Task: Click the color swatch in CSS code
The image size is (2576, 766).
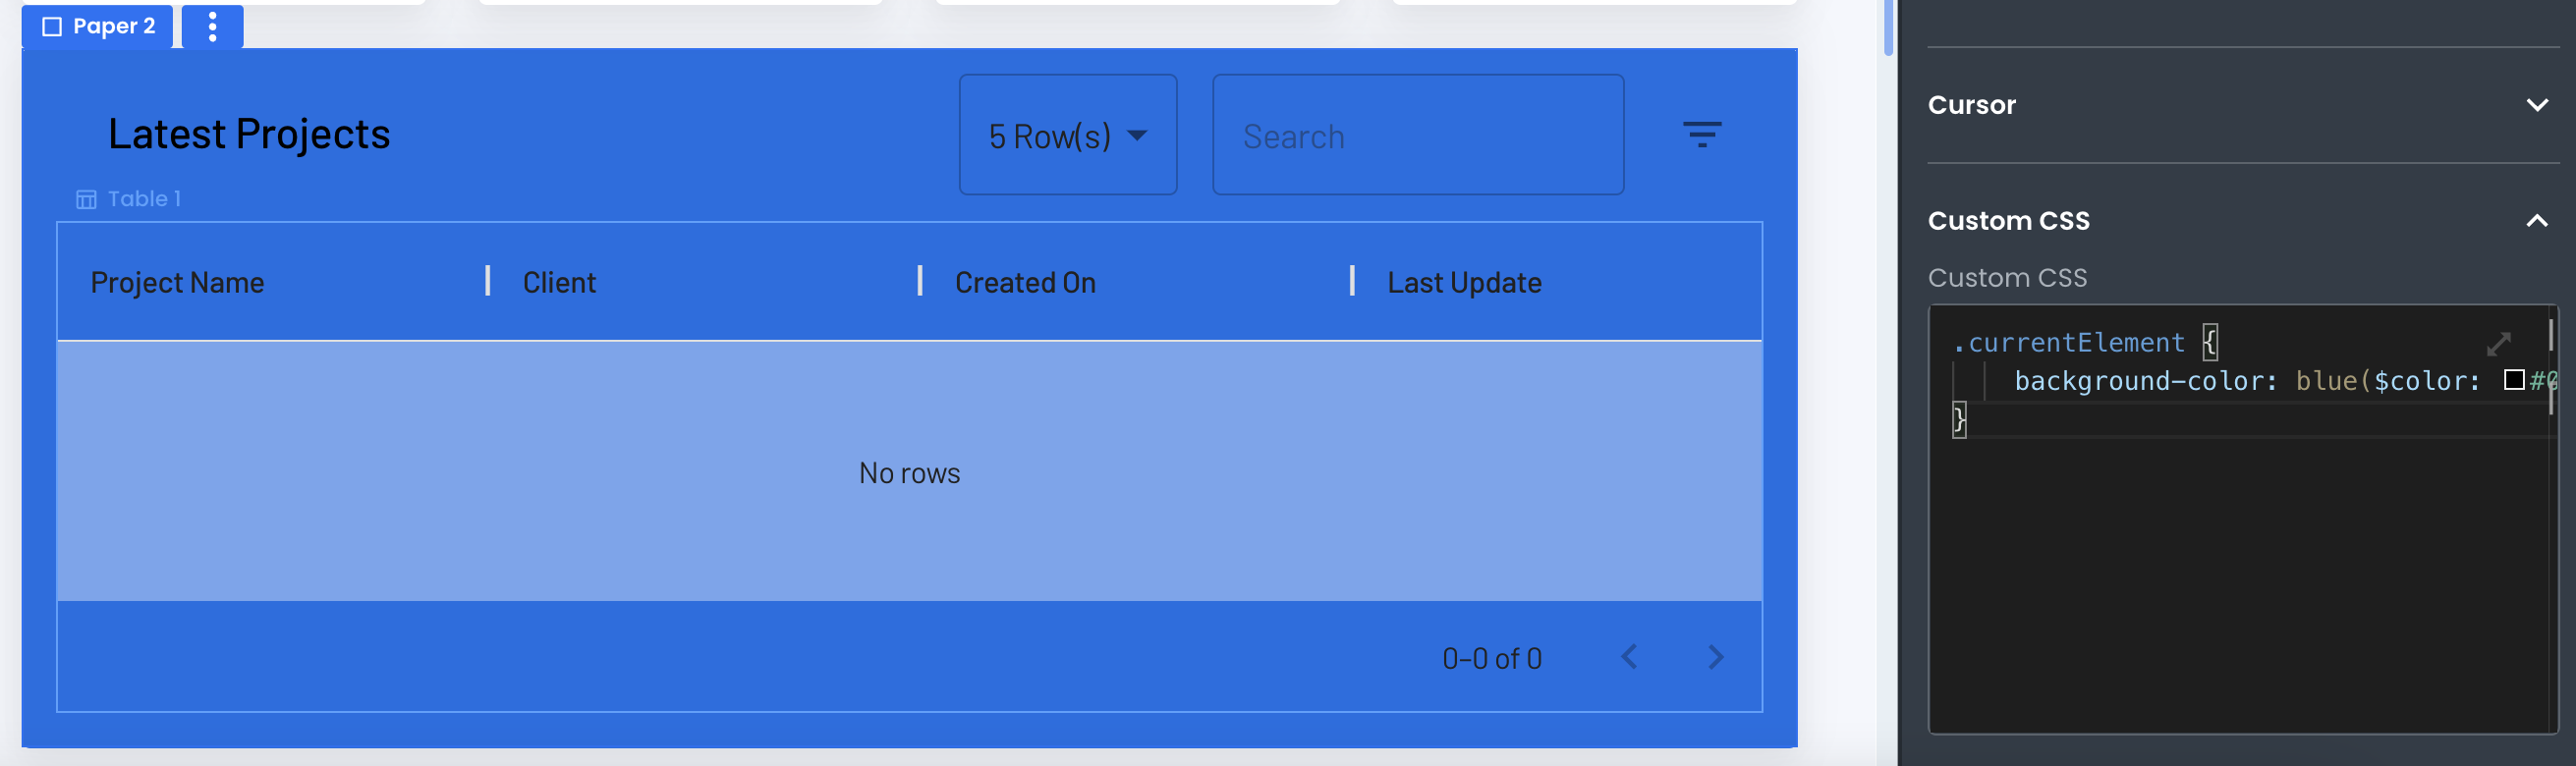Action: pyautogui.click(x=2514, y=380)
